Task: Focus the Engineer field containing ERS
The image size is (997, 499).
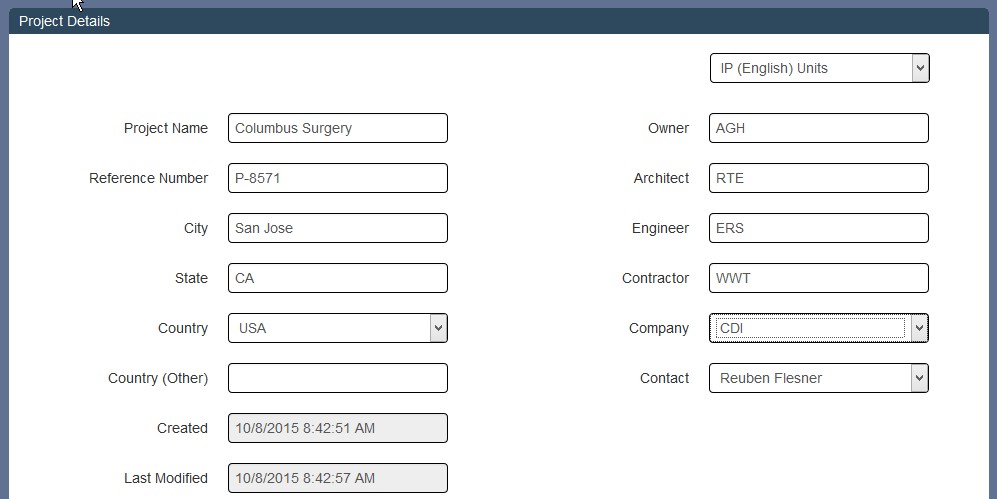Action: pos(819,228)
